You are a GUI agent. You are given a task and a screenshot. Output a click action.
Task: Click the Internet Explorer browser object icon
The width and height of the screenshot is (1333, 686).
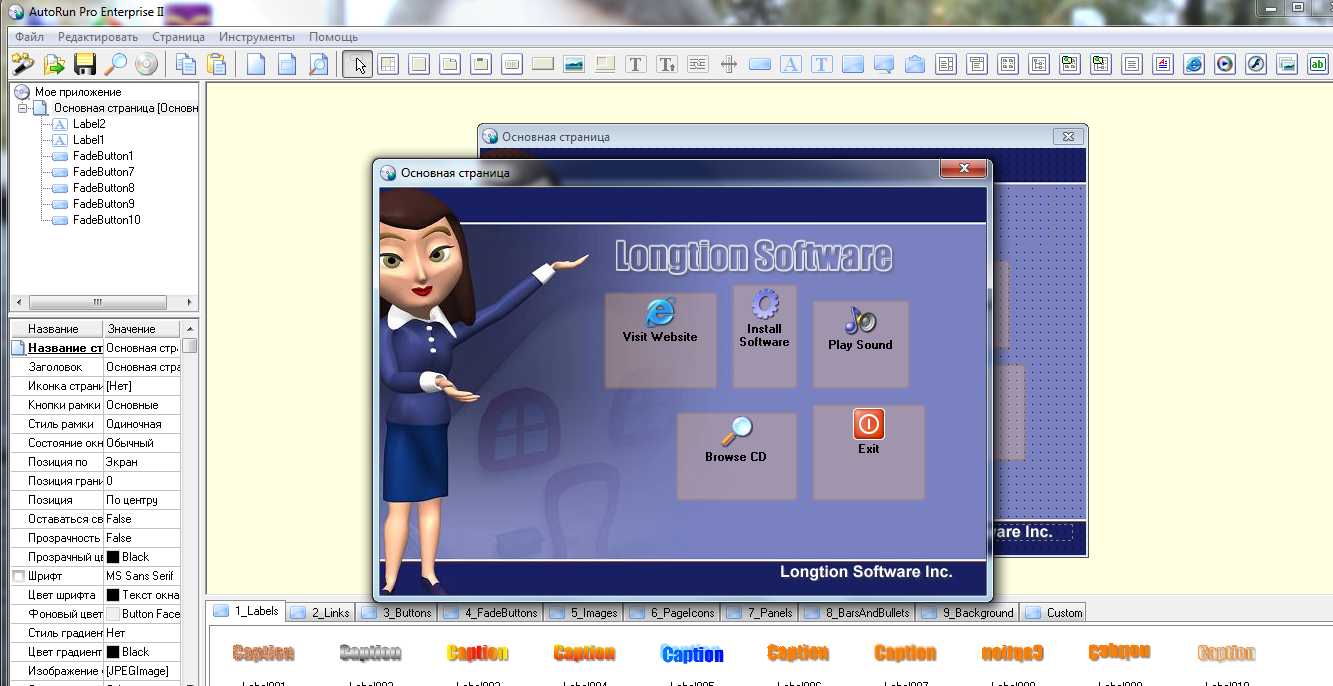tap(1193, 63)
